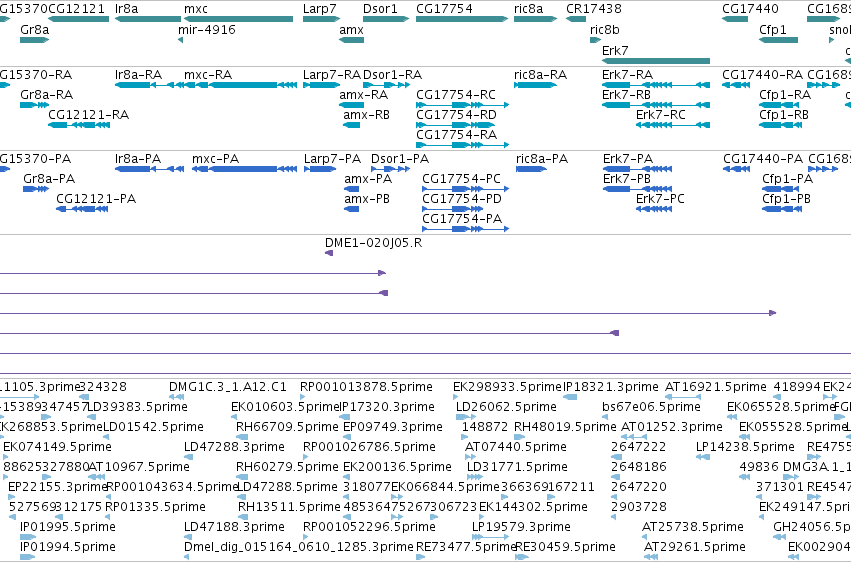Image resolution: width=851 pixels, height=562 pixels.
Task: Open the IP01995.5prime EST label
Action: coord(68,527)
